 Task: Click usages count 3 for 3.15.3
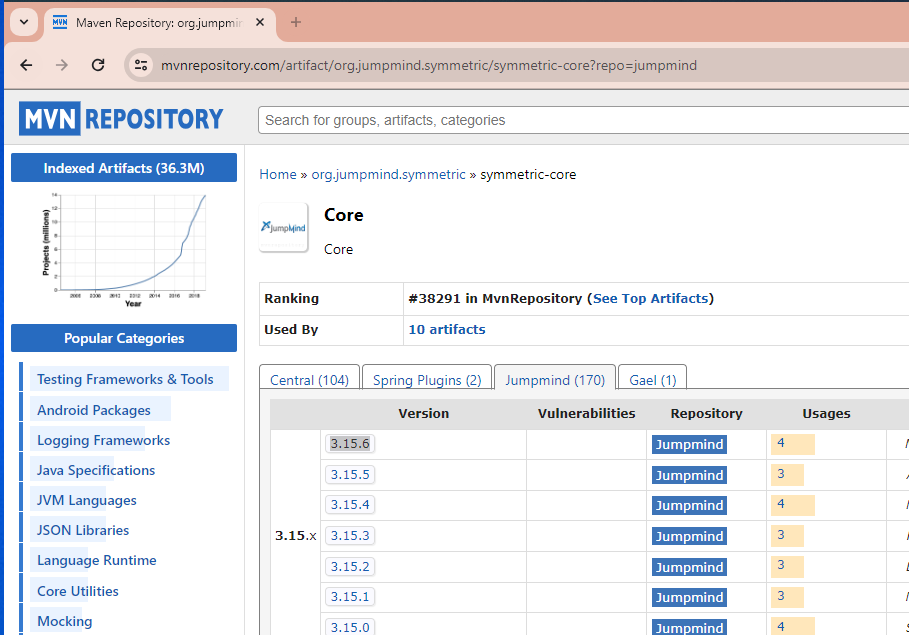[781, 535]
